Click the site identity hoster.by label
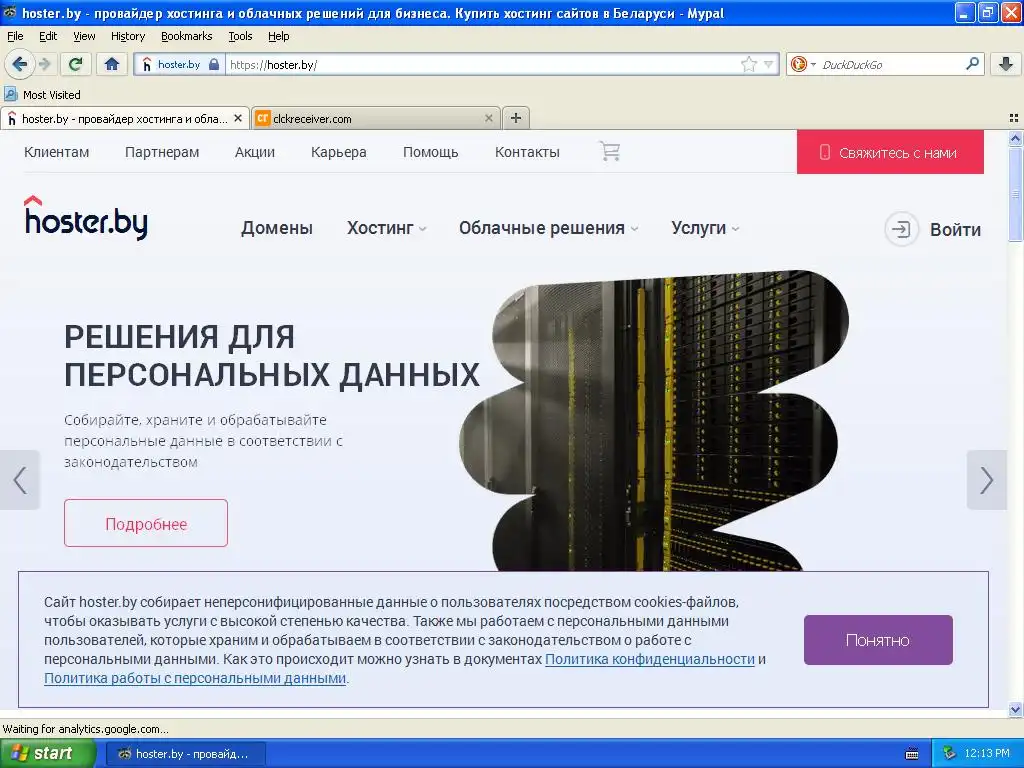 click(x=179, y=64)
